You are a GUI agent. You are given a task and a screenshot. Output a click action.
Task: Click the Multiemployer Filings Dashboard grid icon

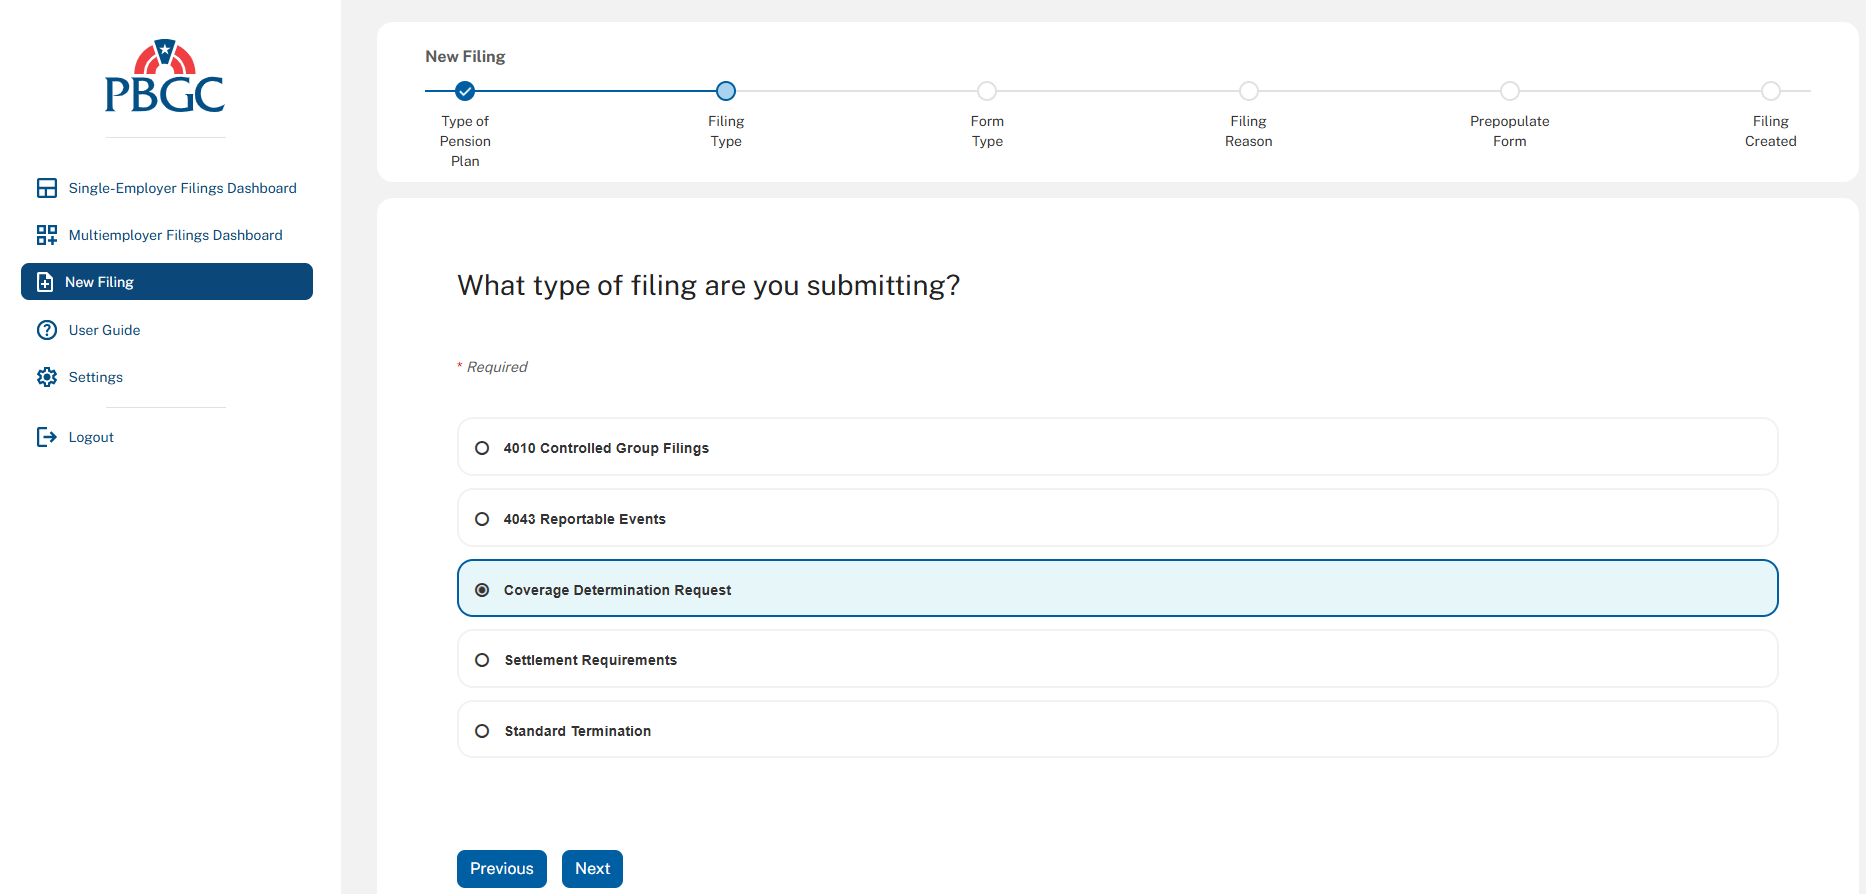pyautogui.click(x=47, y=235)
